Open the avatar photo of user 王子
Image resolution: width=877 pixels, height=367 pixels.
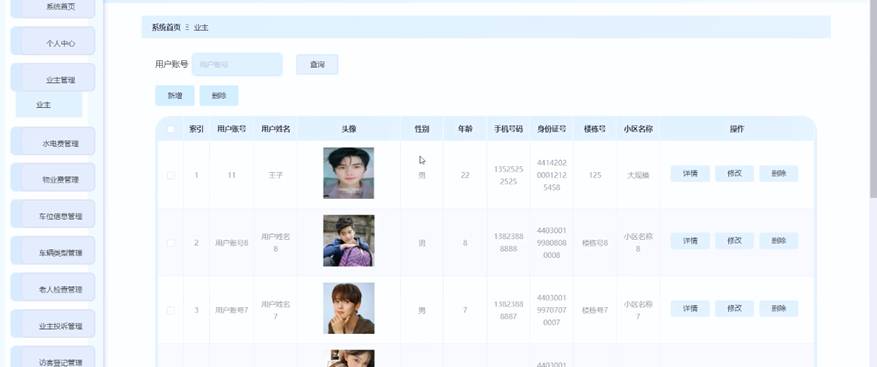[348, 173]
